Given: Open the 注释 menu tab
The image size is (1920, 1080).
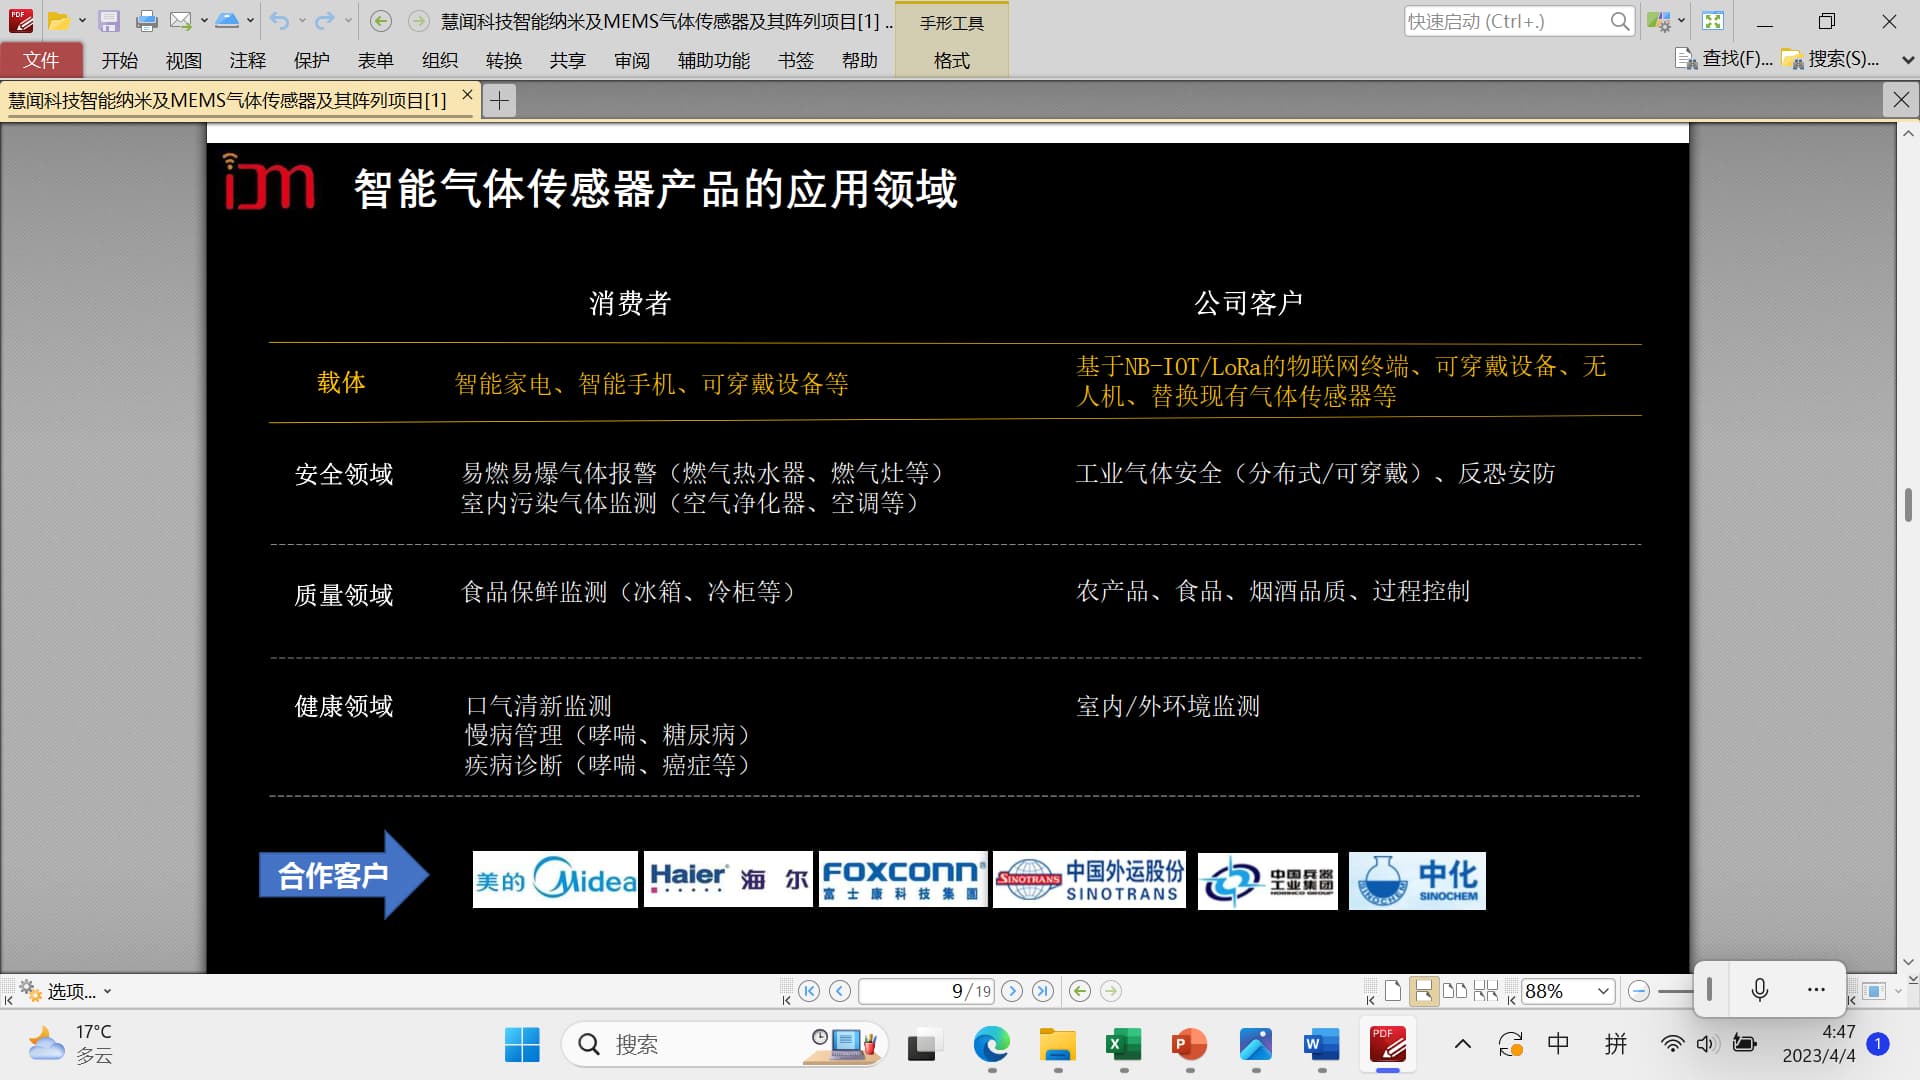Looking at the screenshot, I should pos(247,60).
